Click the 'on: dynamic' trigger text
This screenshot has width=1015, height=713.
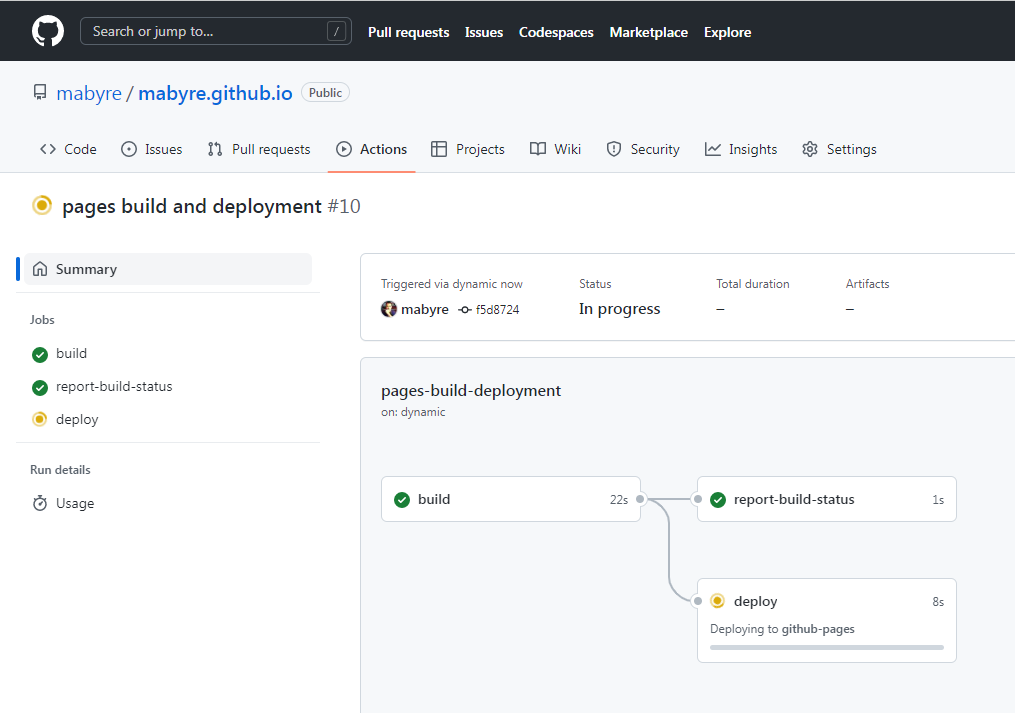click(413, 412)
